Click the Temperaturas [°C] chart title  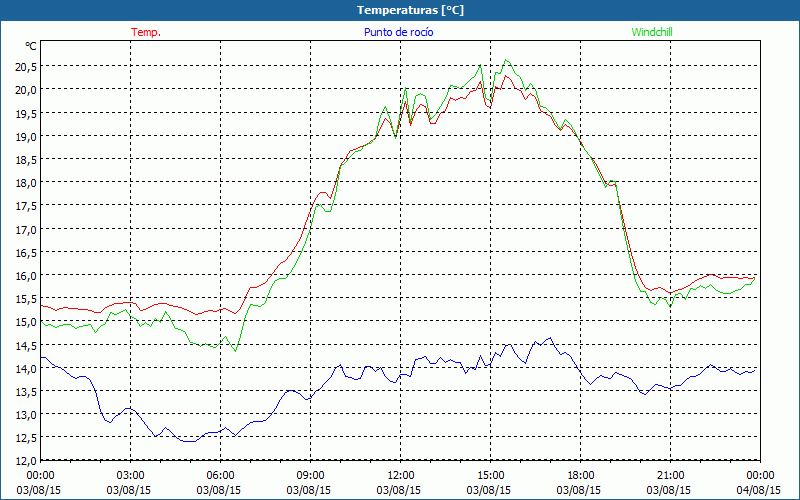[410, 10]
